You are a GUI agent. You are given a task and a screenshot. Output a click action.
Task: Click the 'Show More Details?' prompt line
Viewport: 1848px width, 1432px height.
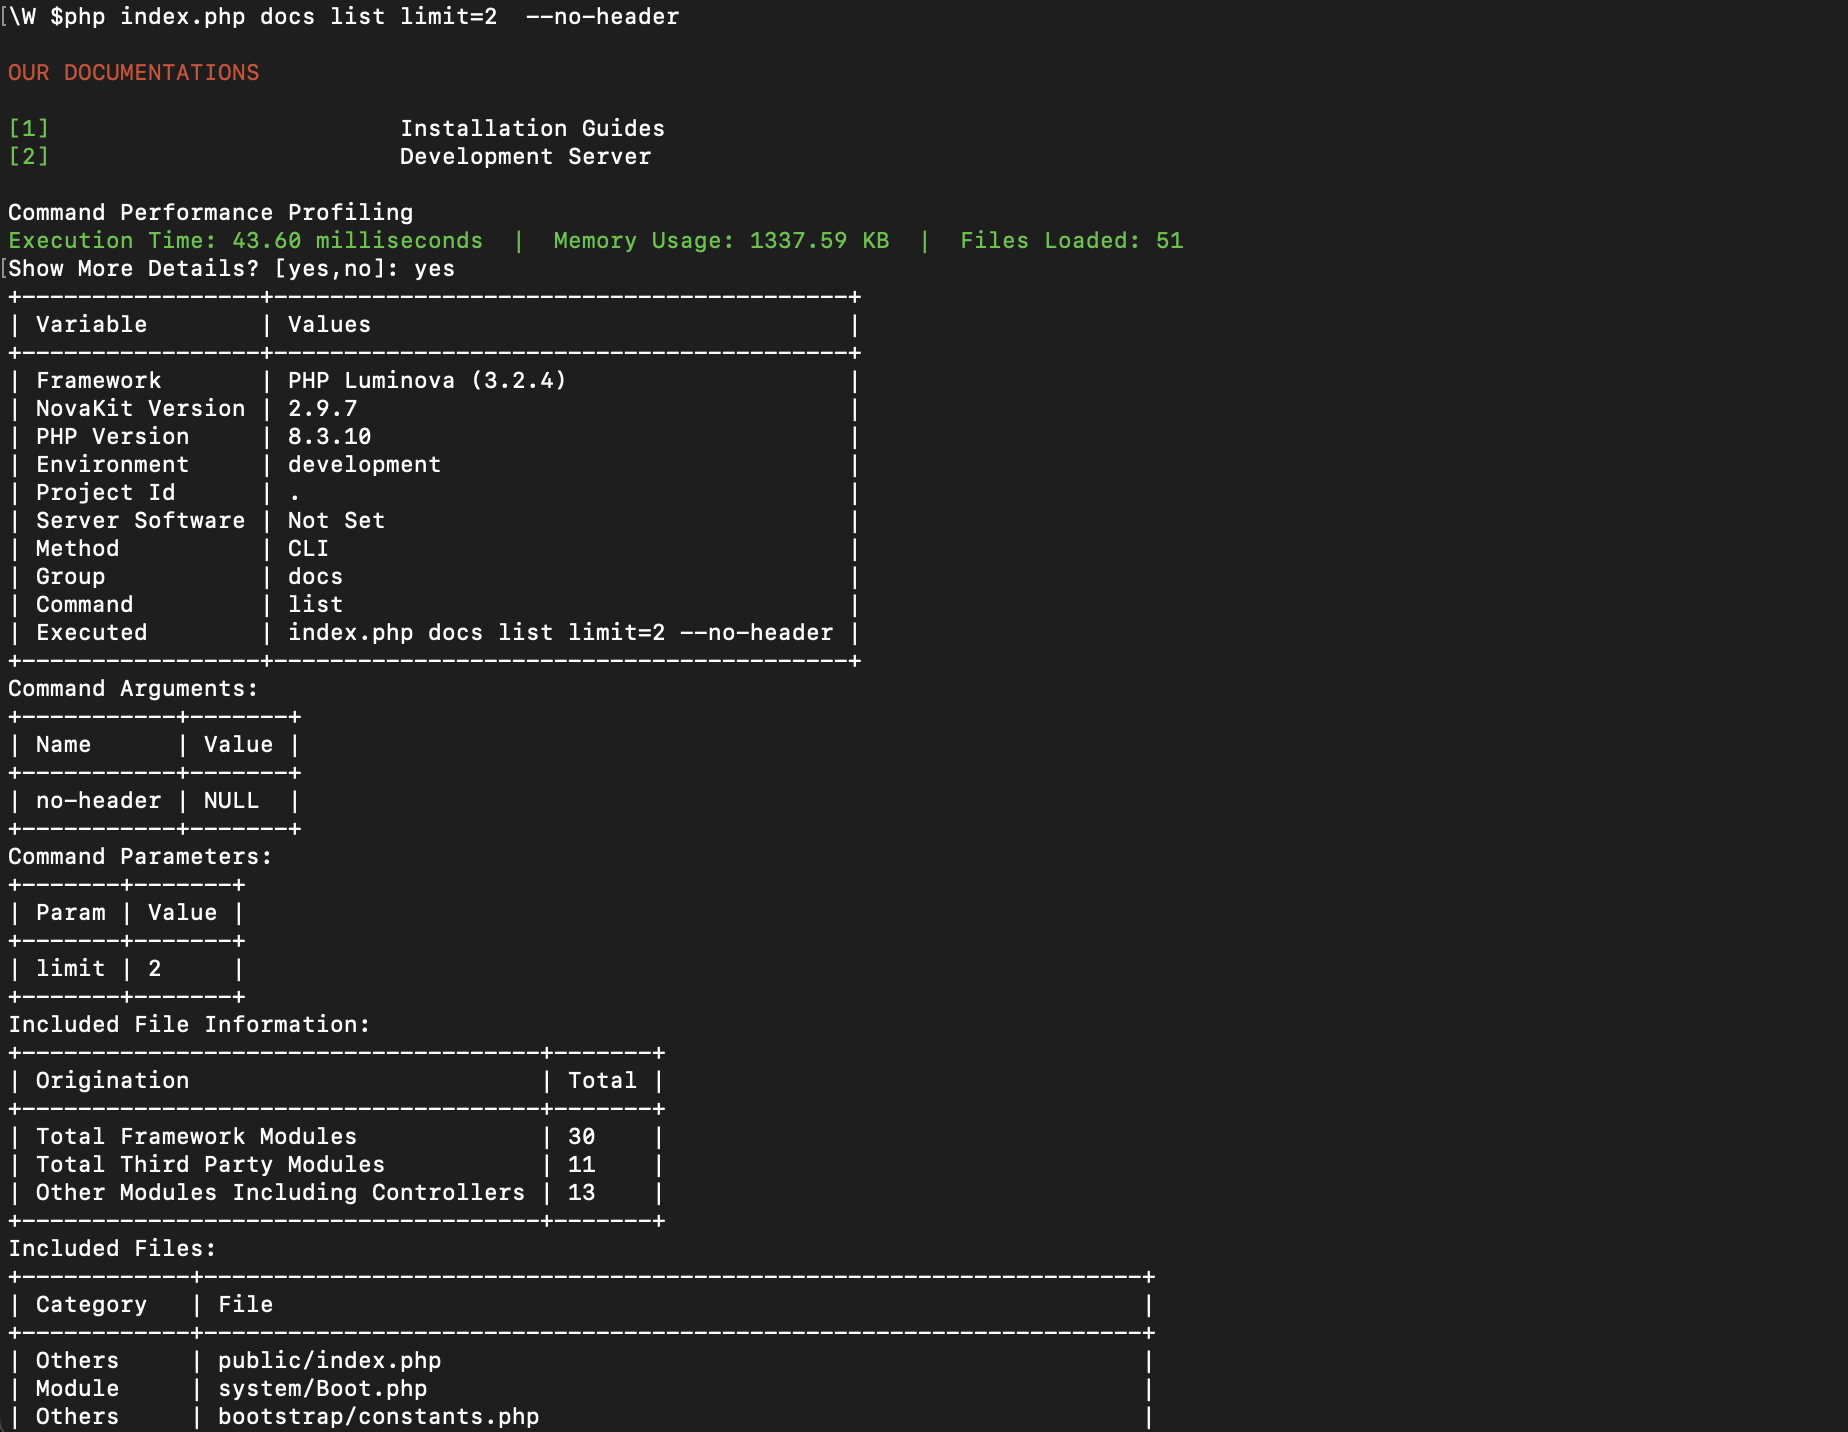point(231,269)
